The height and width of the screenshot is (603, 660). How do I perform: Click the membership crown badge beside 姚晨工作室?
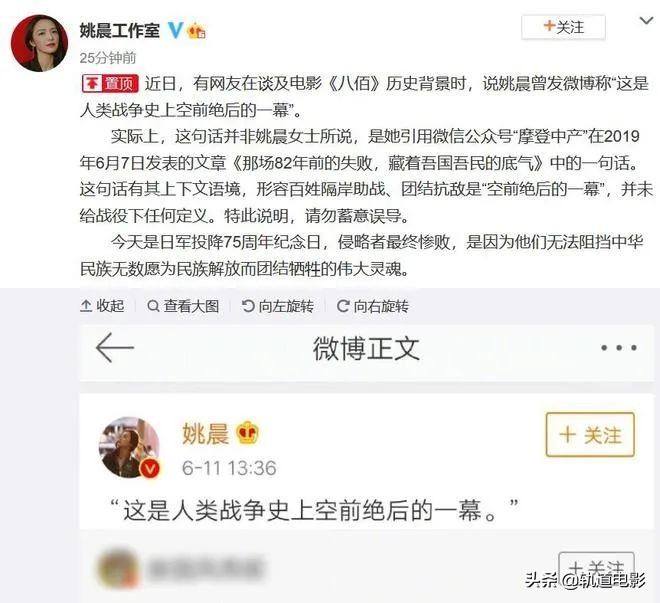(197, 31)
